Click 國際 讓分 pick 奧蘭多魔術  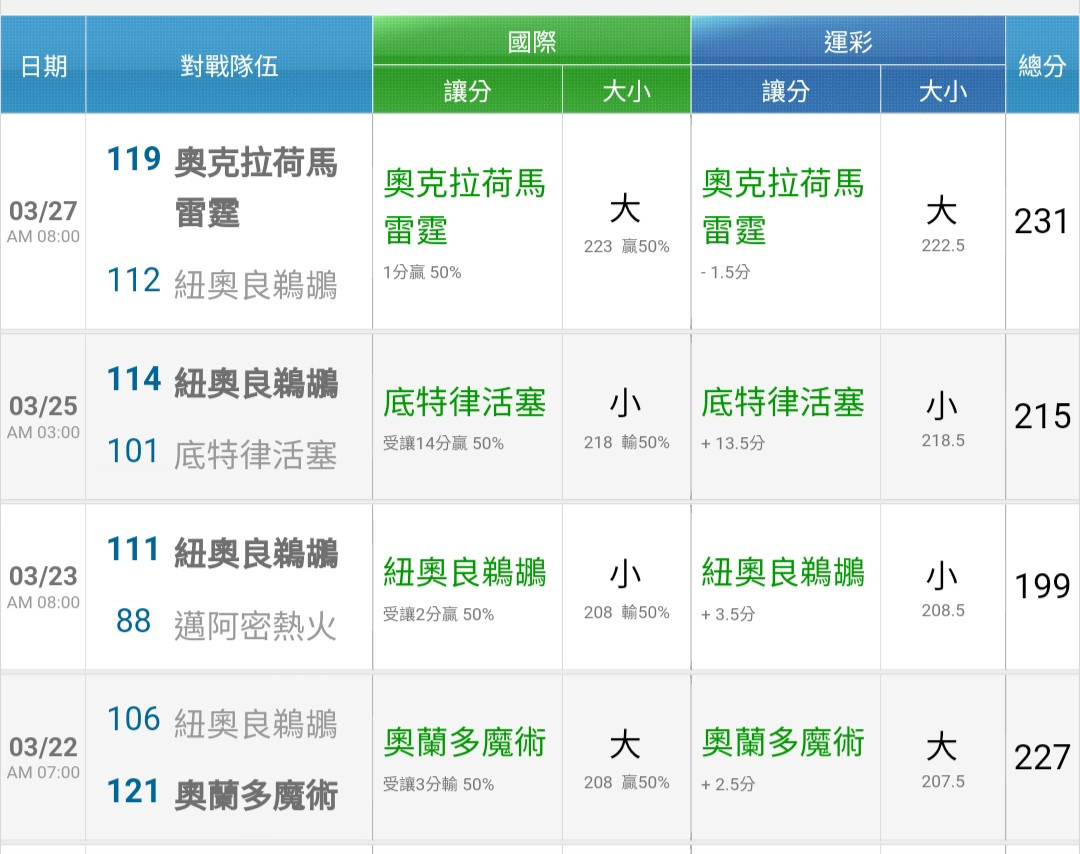[x=464, y=742]
